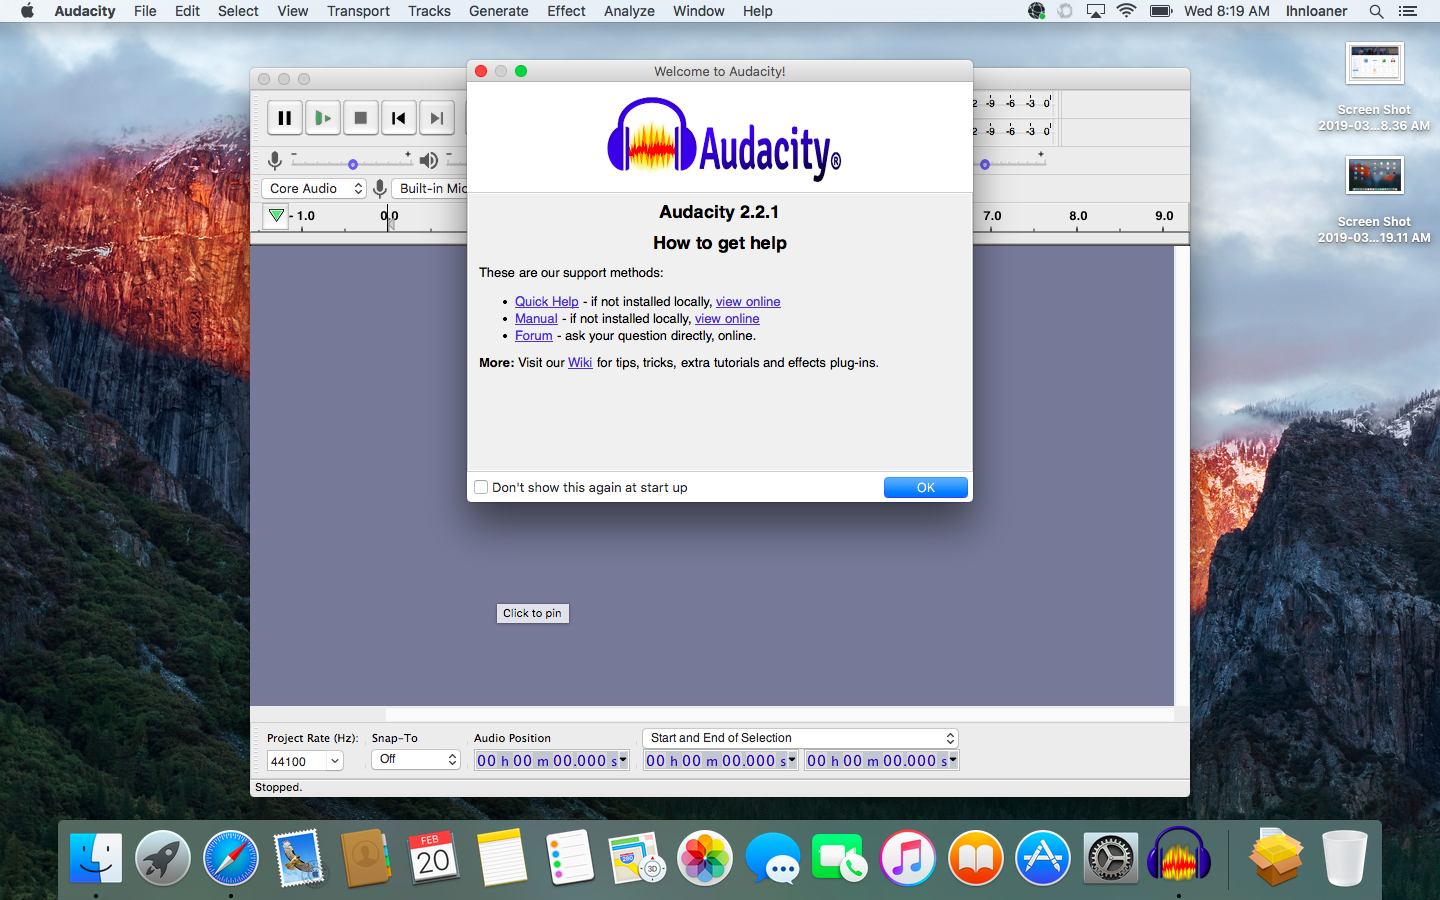
Task: Open the Transport menu
Action: pos(358,11)
